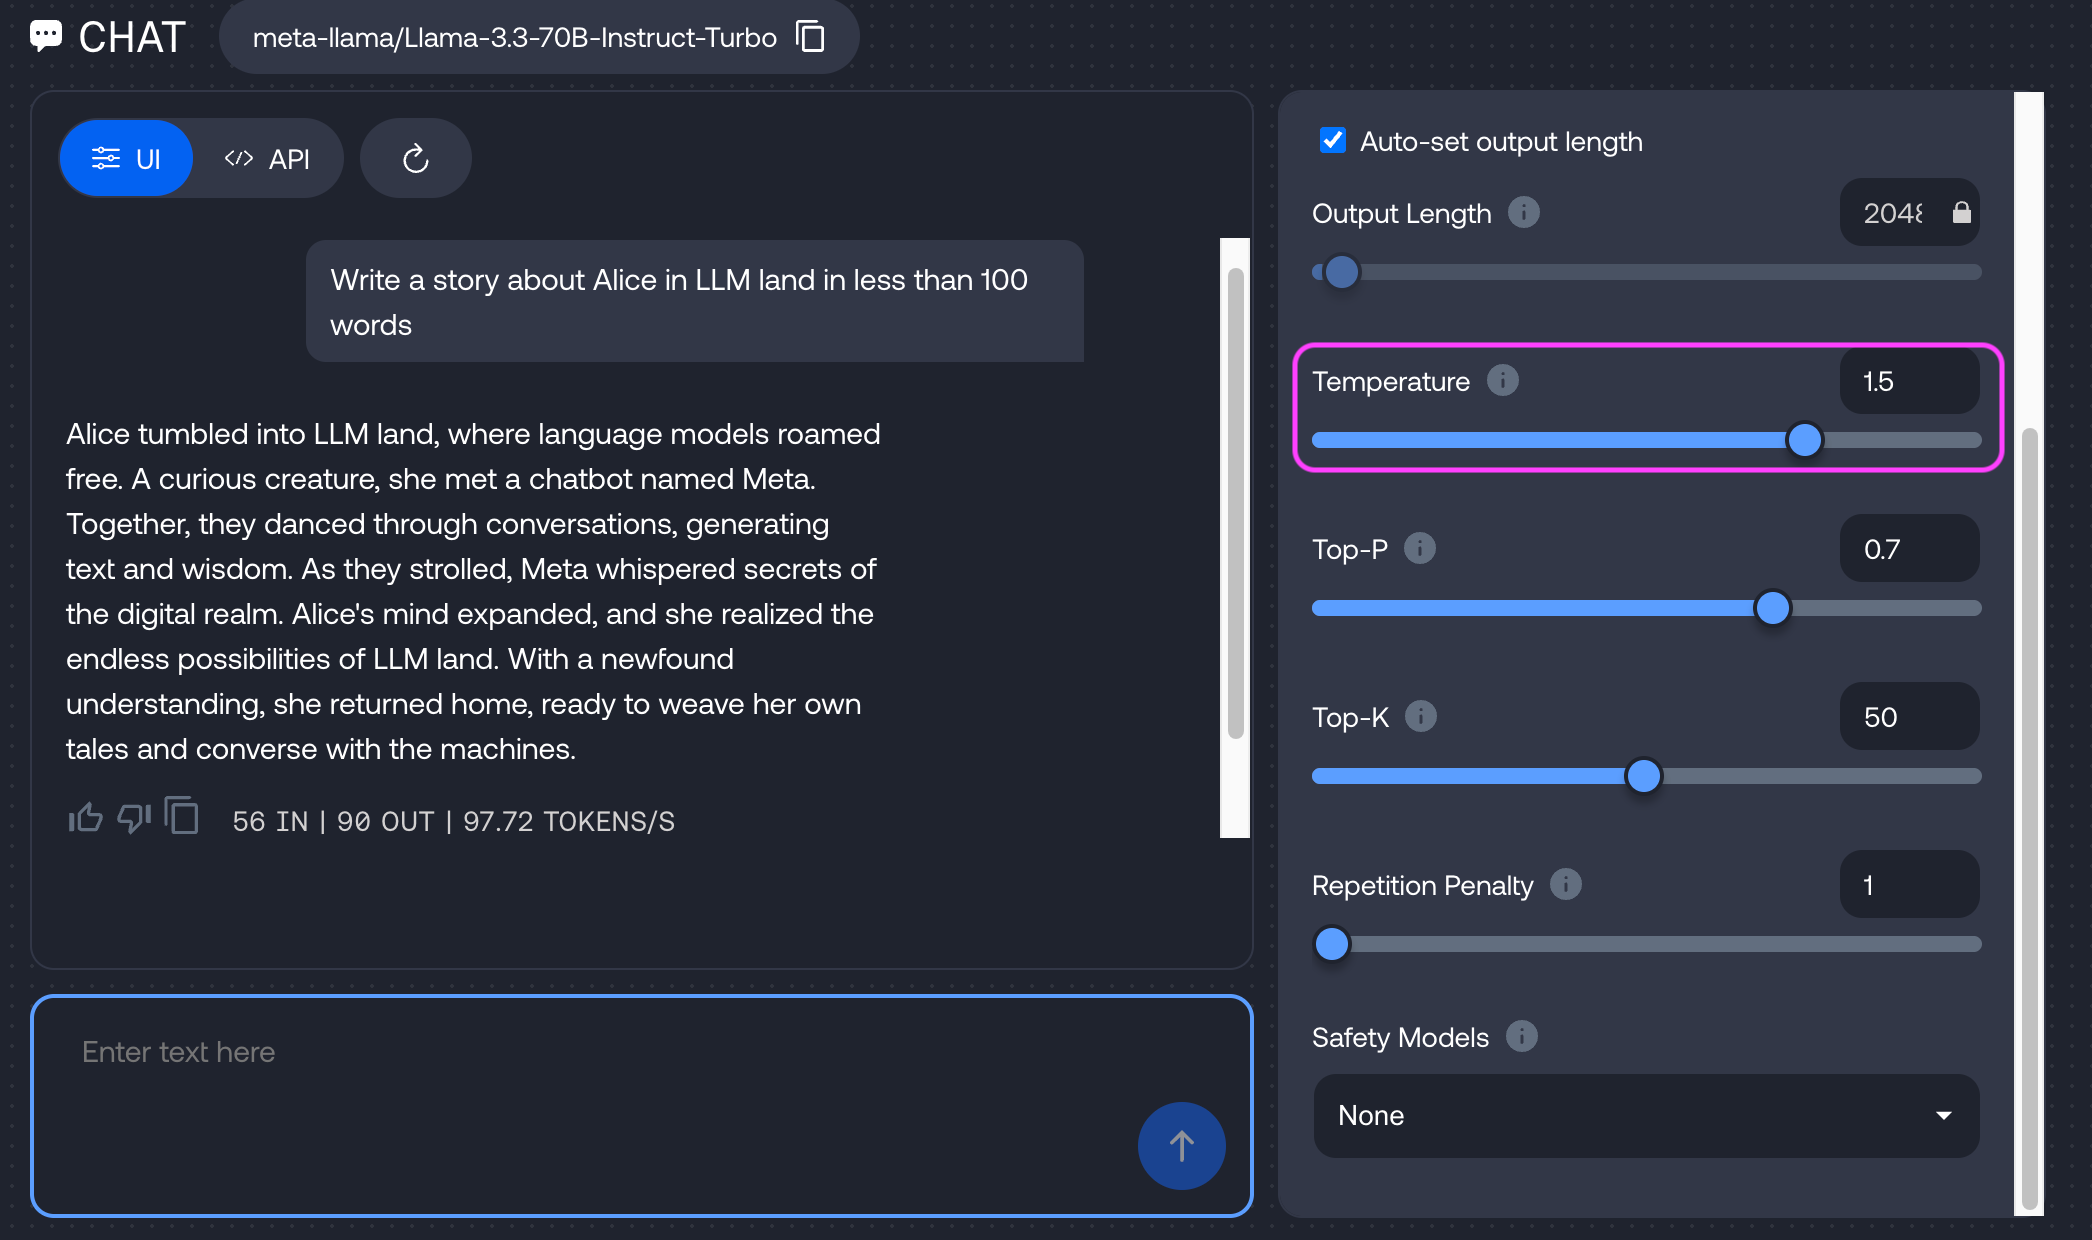2092x1240 pixels.
Task: Click the refresh chat icon button
Action: point(415,158)
